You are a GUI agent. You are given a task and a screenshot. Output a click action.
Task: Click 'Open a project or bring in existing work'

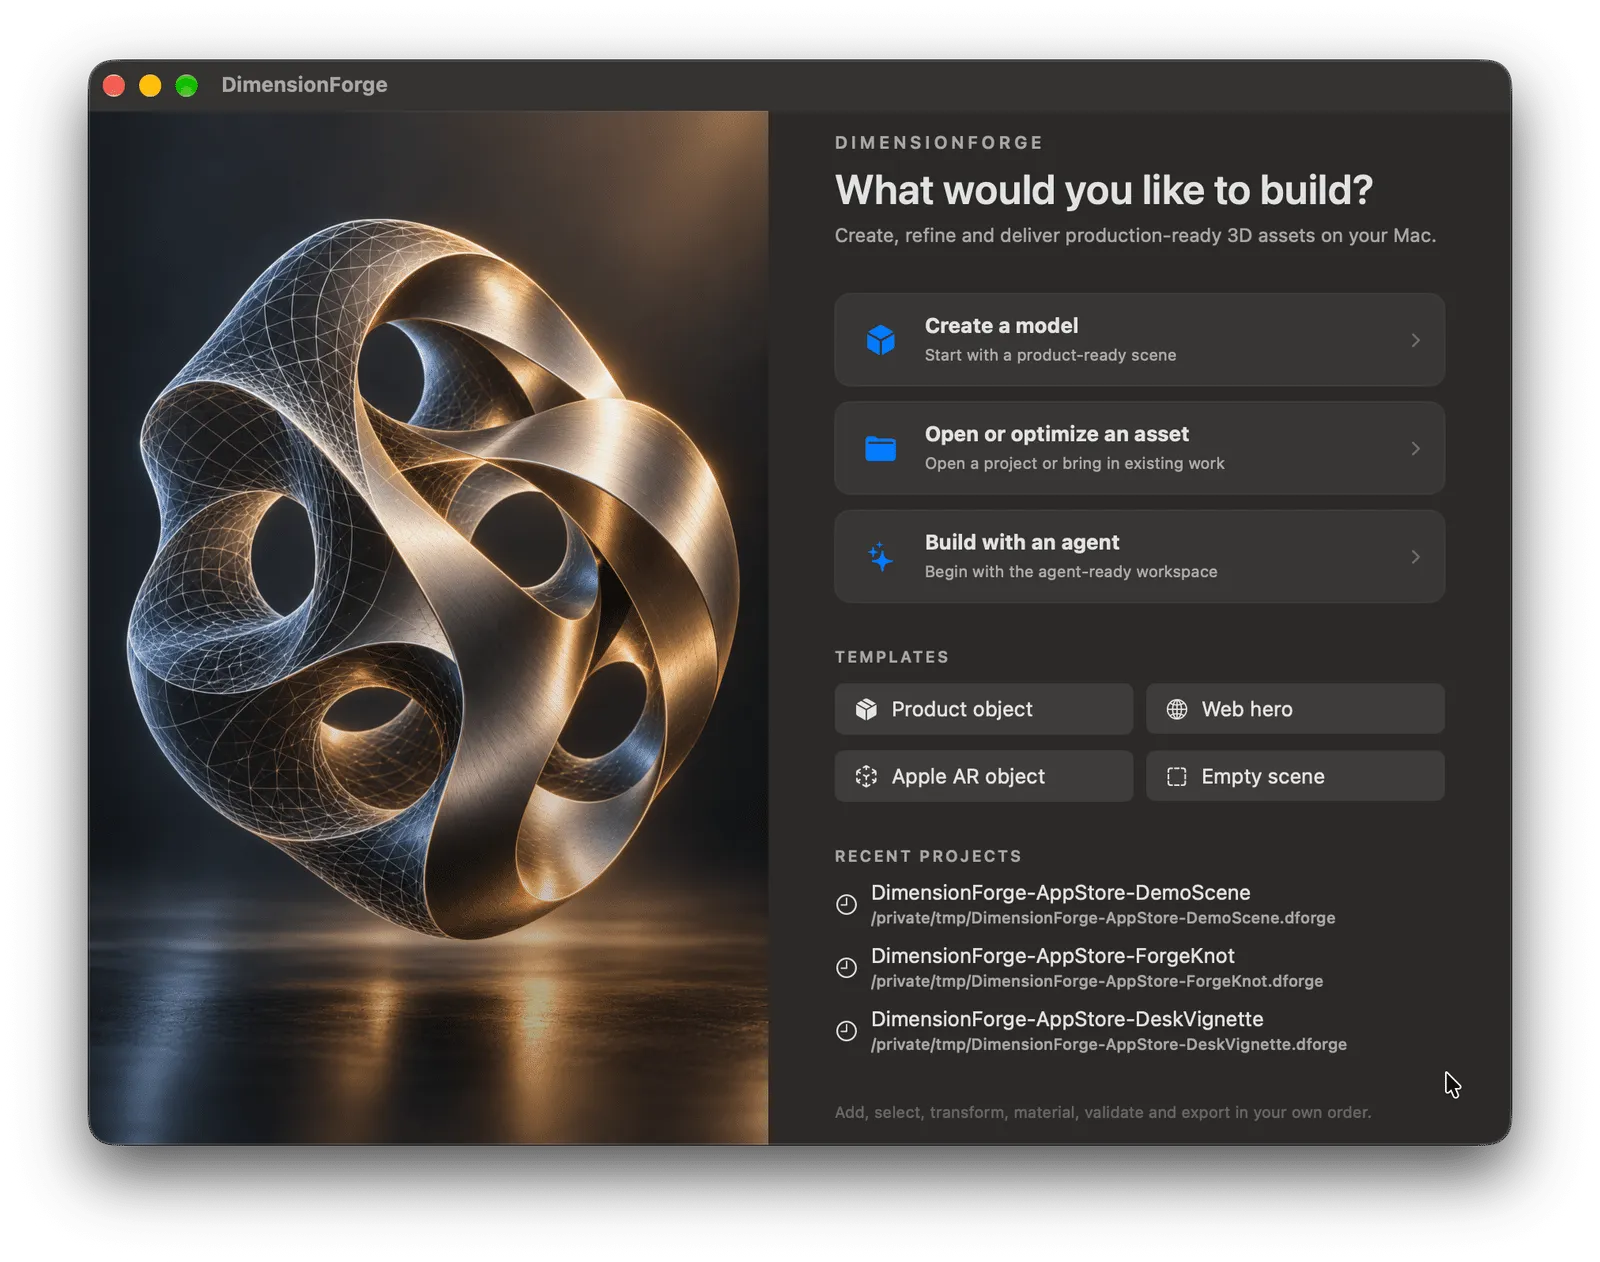1074,463
